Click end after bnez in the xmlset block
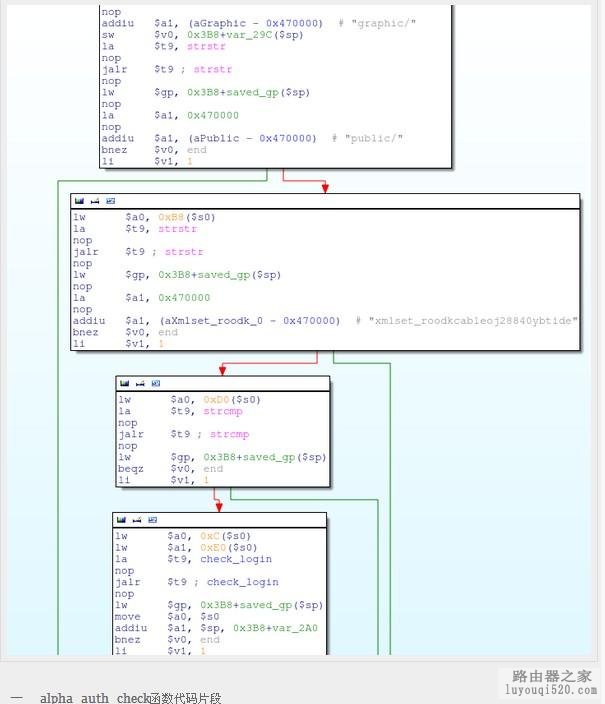 pos(168,332)
